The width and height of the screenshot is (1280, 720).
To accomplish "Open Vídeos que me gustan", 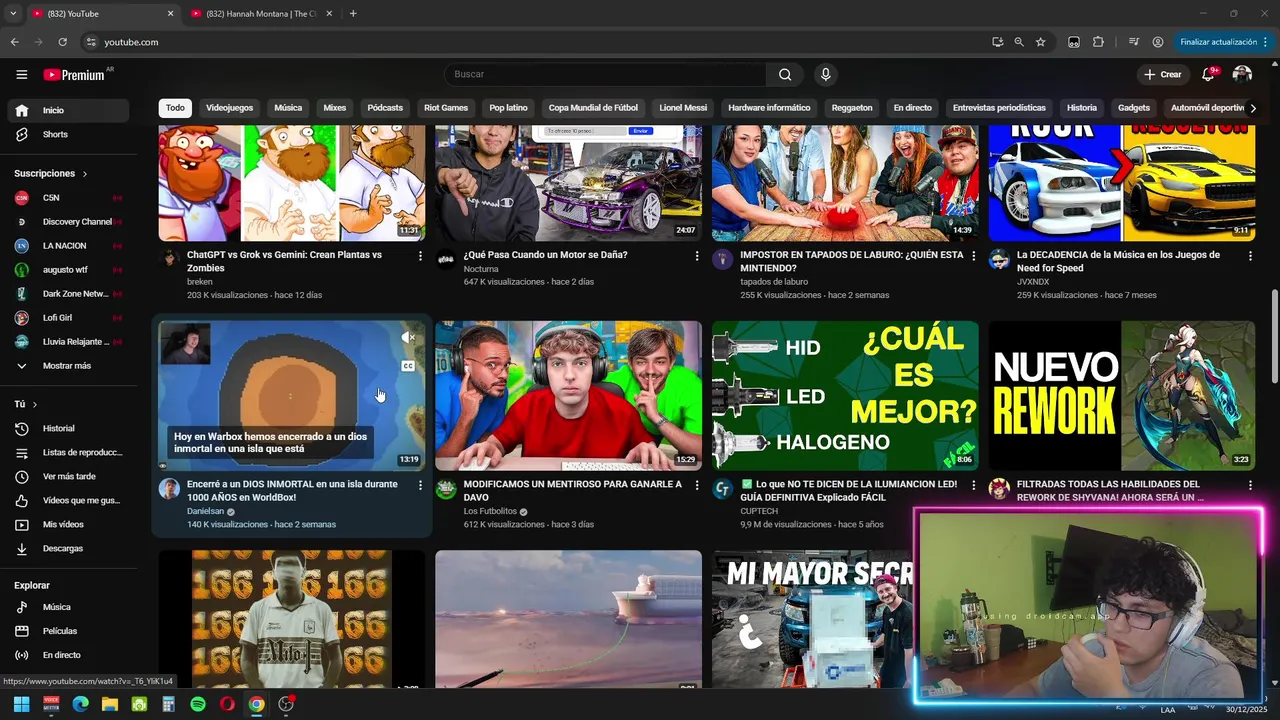I will click(68, 500).
